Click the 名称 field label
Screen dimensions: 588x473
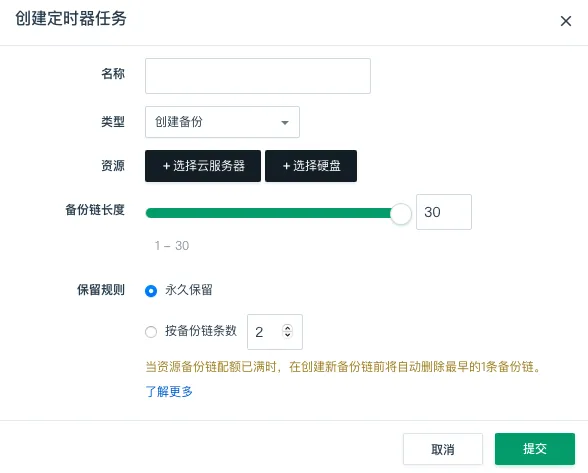[113, 74]
